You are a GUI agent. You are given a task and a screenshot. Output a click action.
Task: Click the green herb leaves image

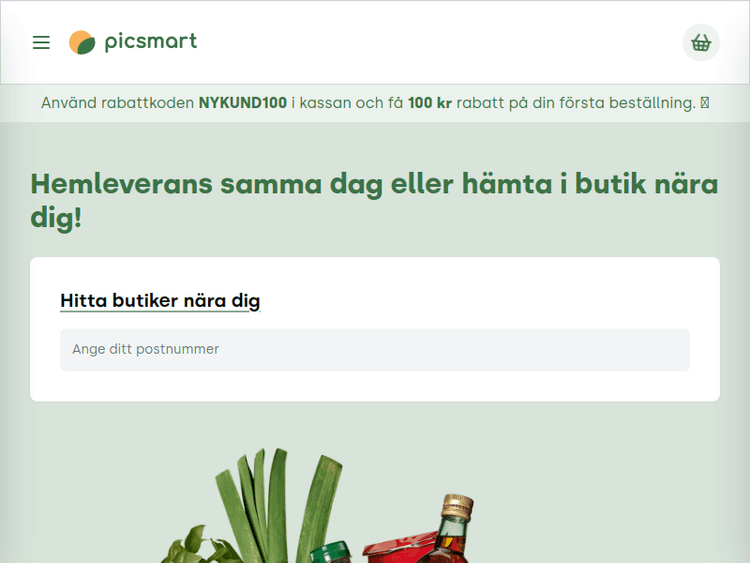pyautogui.click(x=199, y=545)
